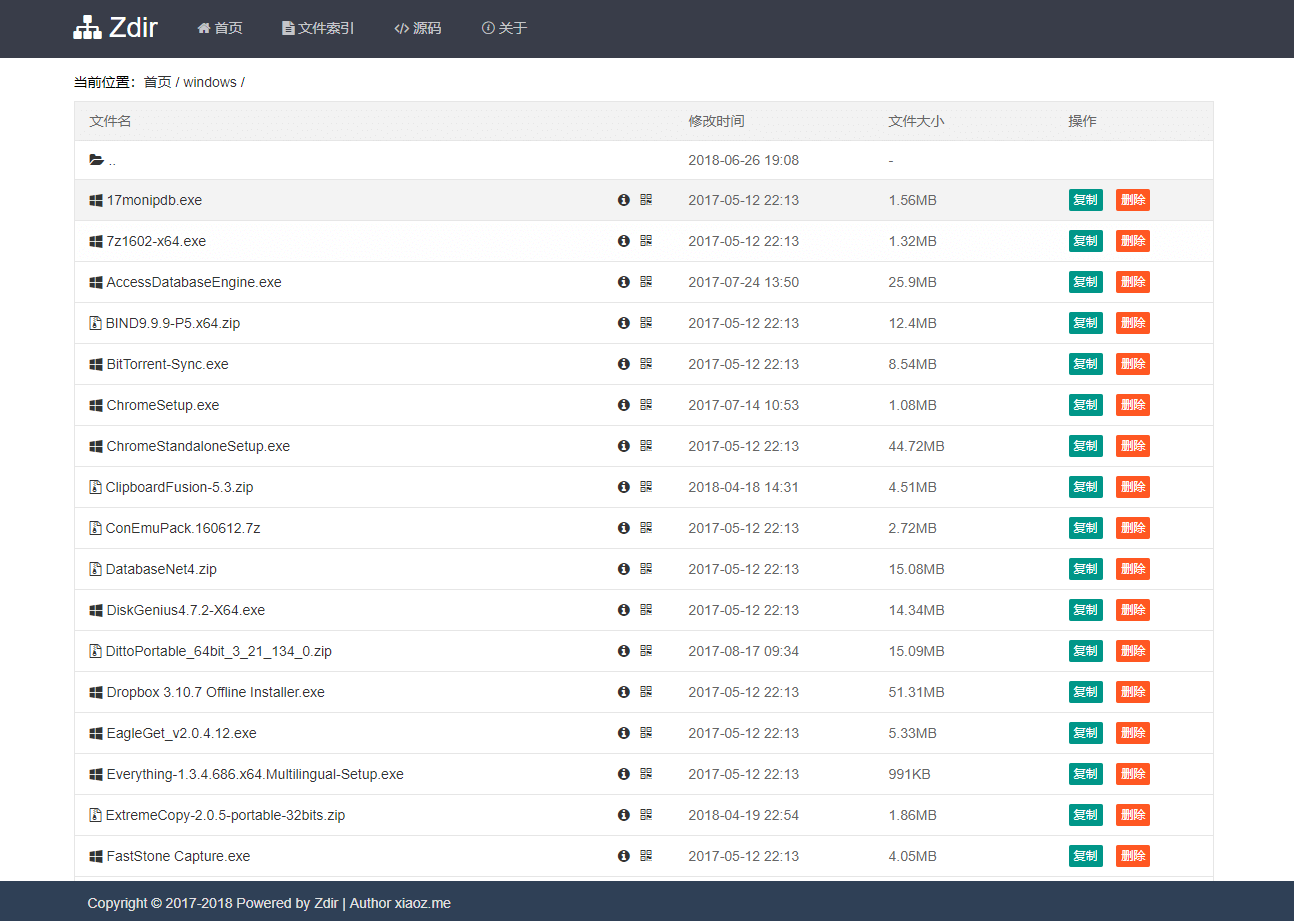Open info icon for EagleGet_v2.0.4.12.exe
The image size is (1294, 921).
624,733
